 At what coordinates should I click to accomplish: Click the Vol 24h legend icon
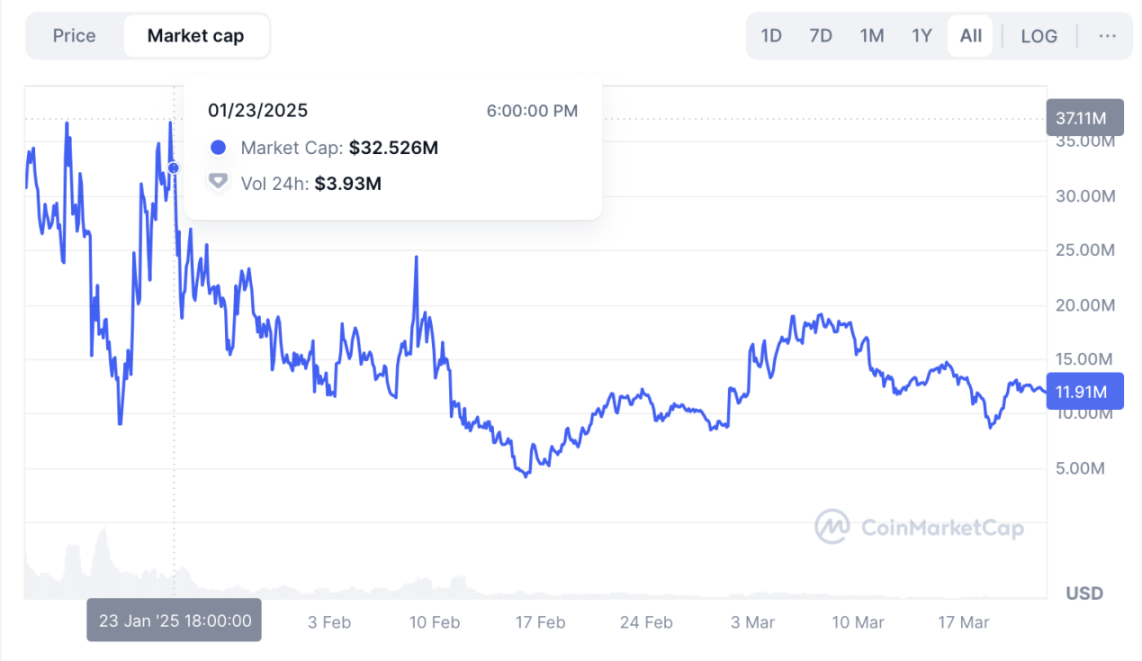coord(218,183)
